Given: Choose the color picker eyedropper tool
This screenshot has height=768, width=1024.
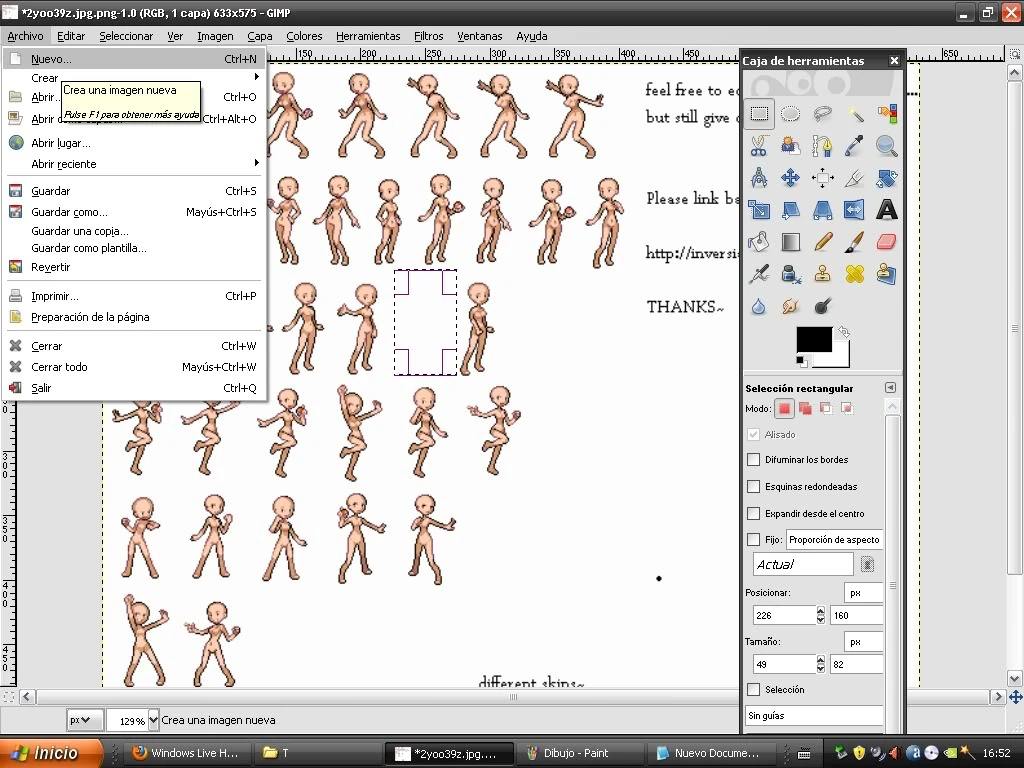Looking at the screenshot, I should [x=855, y=145].
